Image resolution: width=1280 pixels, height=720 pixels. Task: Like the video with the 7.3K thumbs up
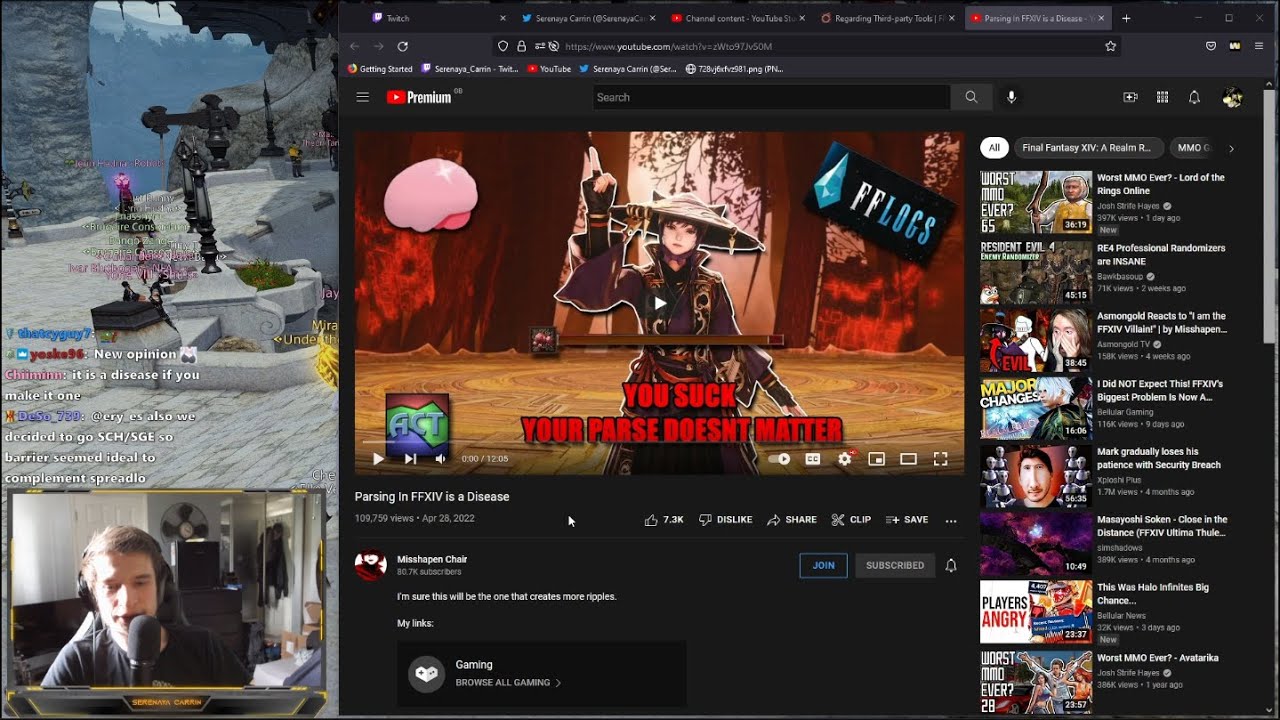[664, 520]
